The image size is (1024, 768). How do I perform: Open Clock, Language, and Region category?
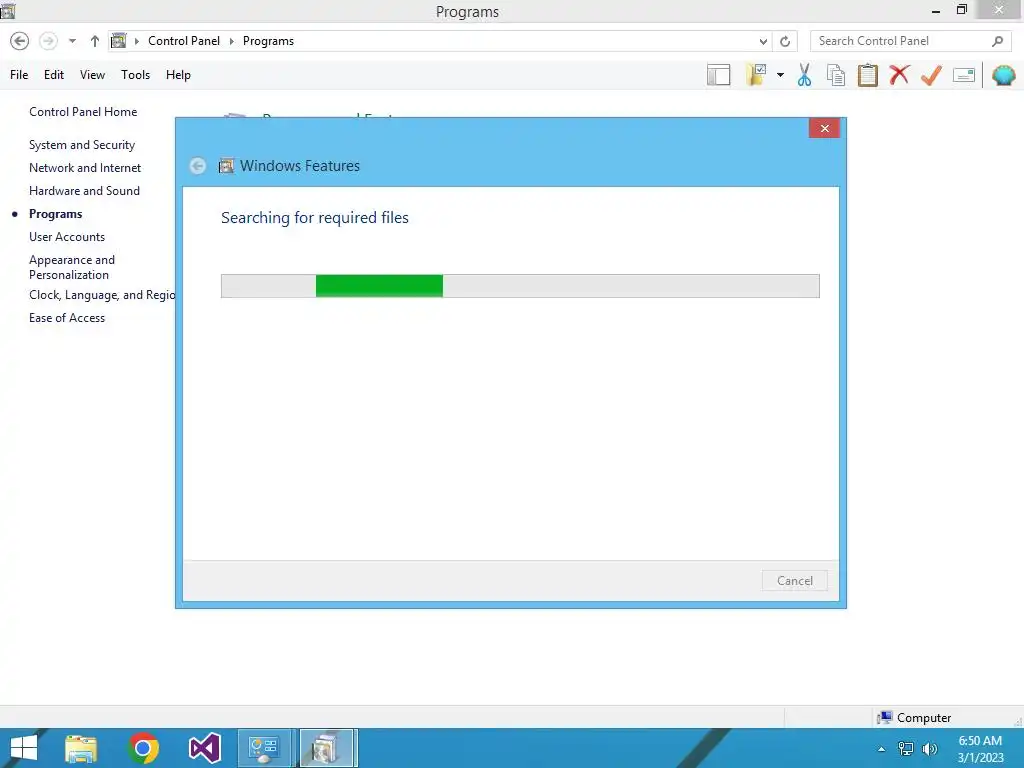point(102,295)
